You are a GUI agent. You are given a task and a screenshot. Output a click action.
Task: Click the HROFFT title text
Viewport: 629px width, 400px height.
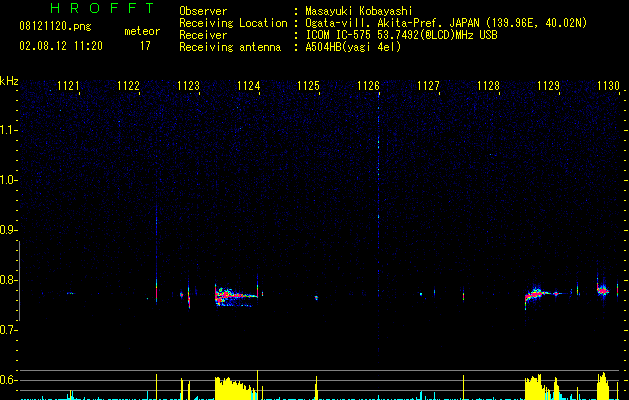tap(102, 8)
